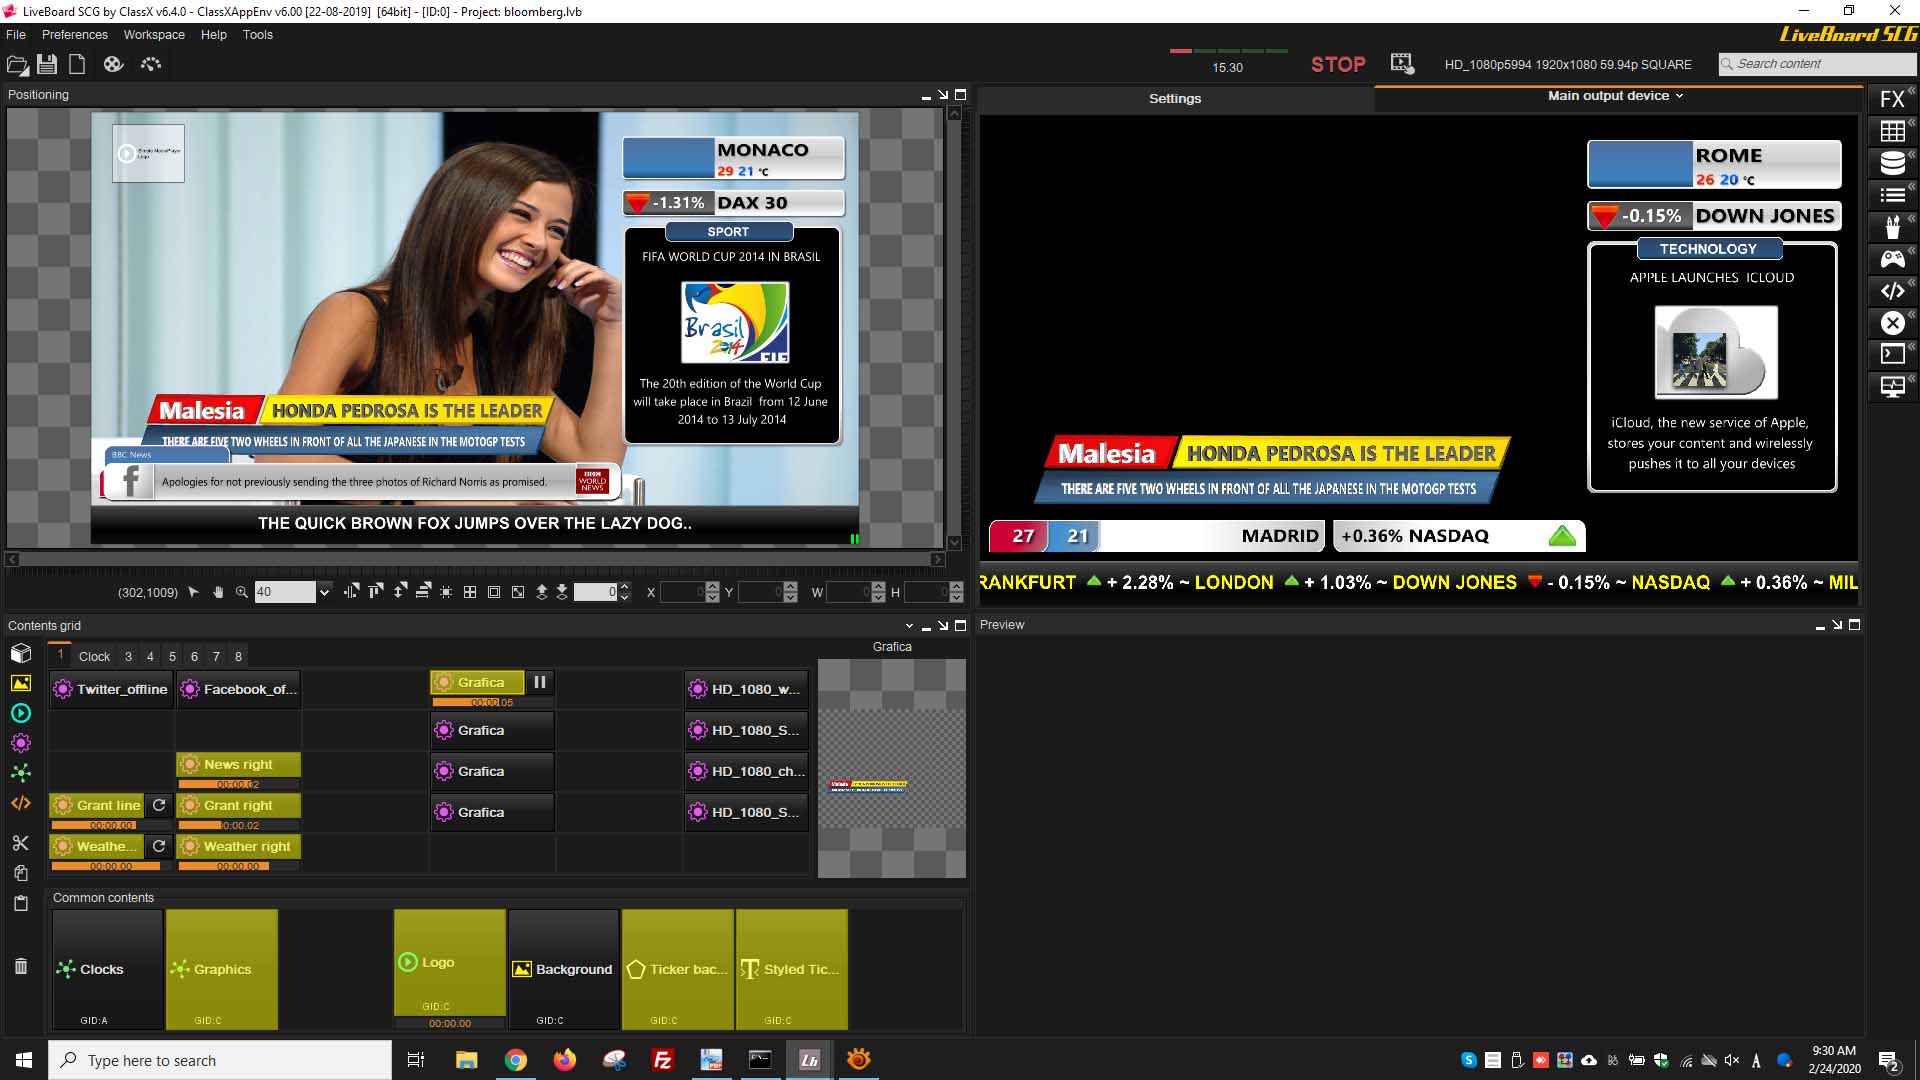Click the game controller icon in right sidebar
The width and height of the screenshot is (1920, 1080).
(x=1892, y=259)
